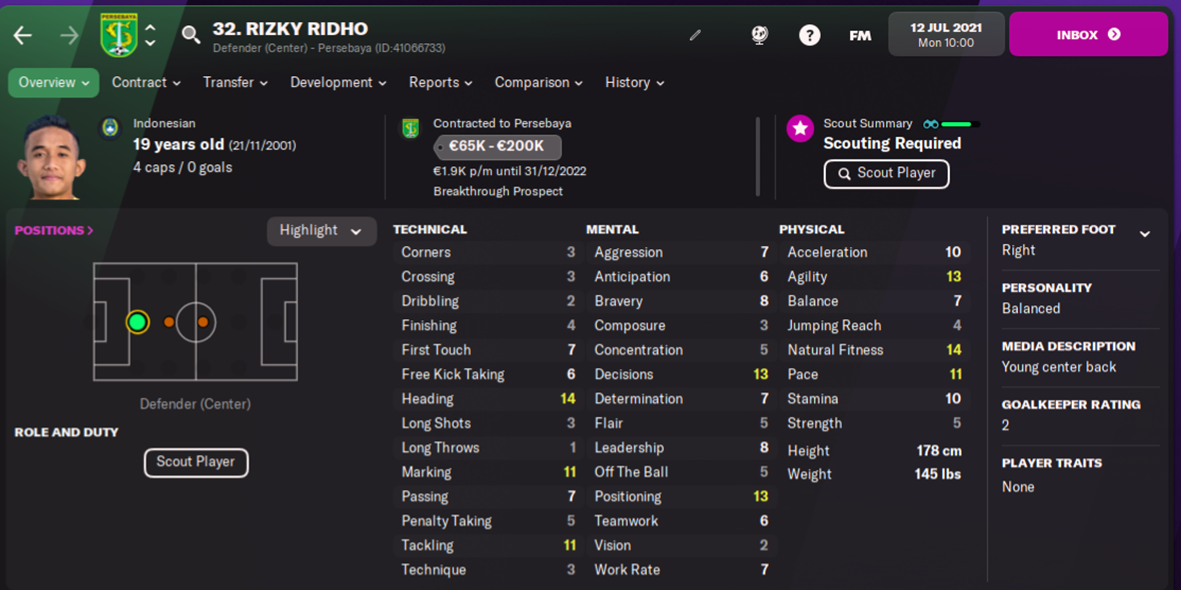
Task: Open the Overview dropdown tab
Action: (54, 83)
